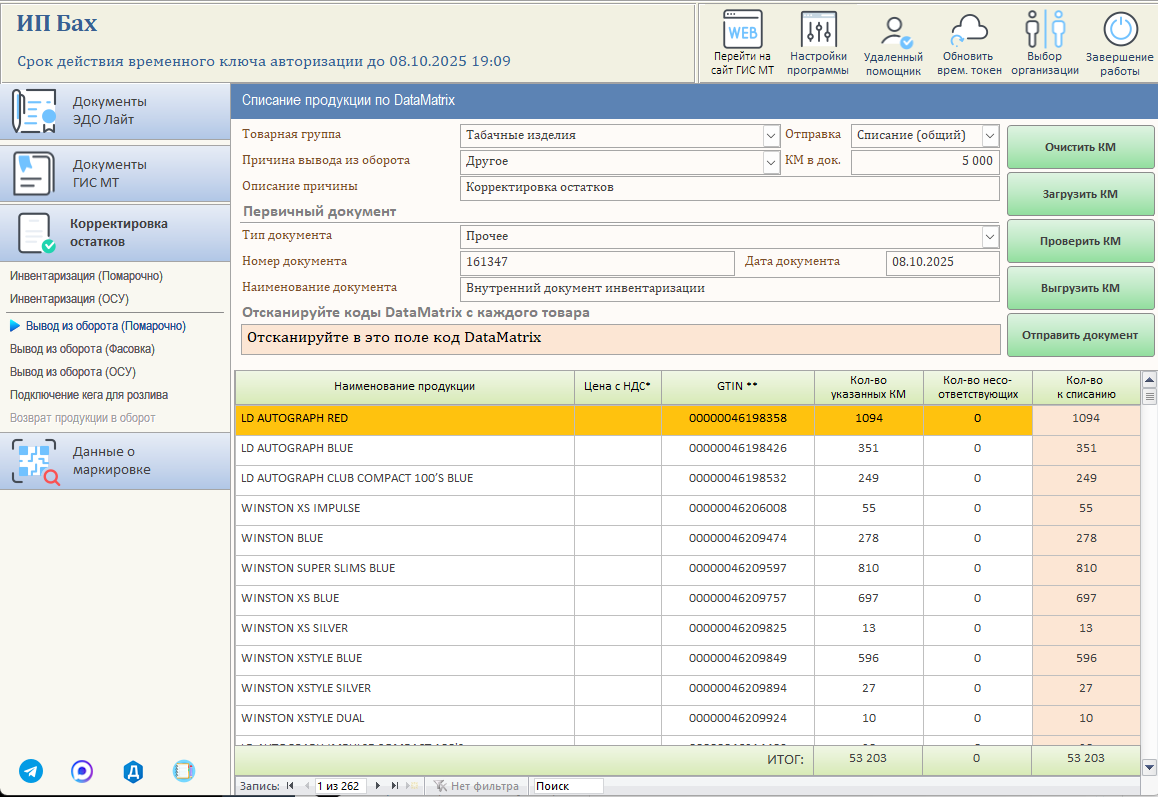Open Данные о маркировке section

tap(115, 461)
